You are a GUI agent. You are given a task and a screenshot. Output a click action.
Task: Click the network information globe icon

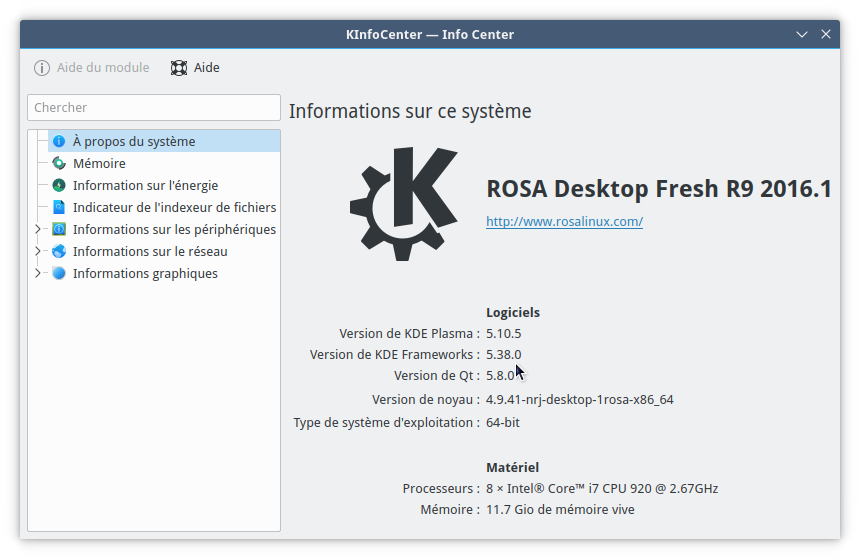(x=59, y=251)
